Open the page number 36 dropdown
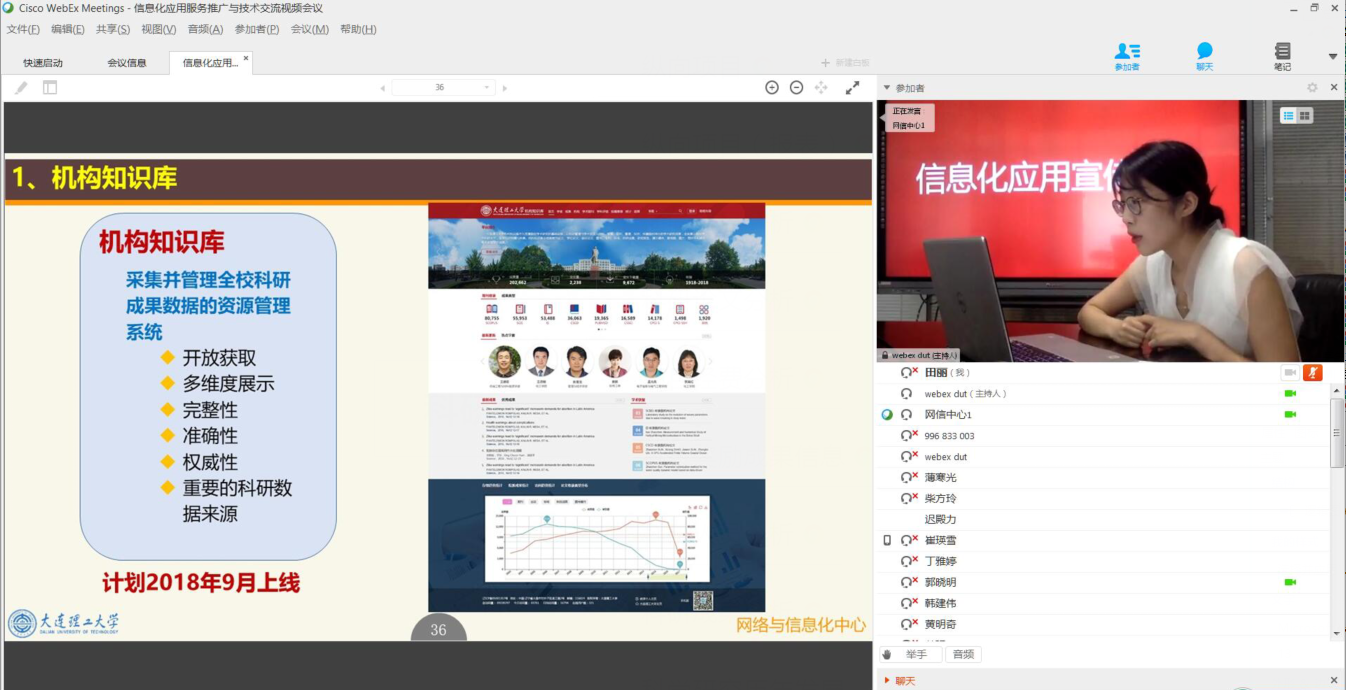 pos(488,88)
